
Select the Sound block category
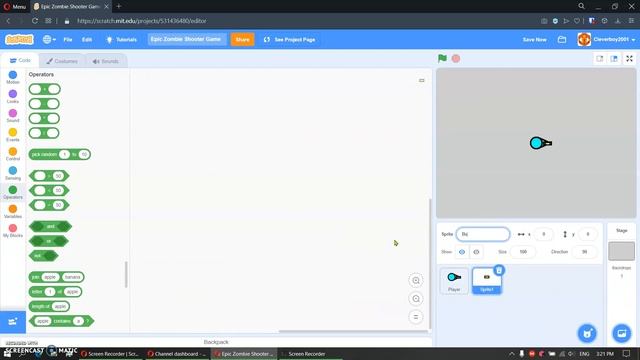pyautogui.click(x=13, y=116)
